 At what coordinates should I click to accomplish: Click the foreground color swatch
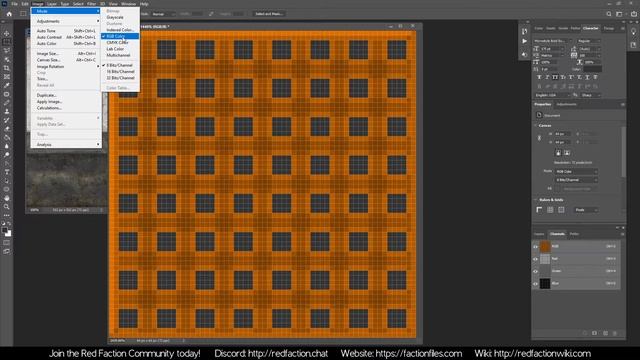[x=5, y=230]
